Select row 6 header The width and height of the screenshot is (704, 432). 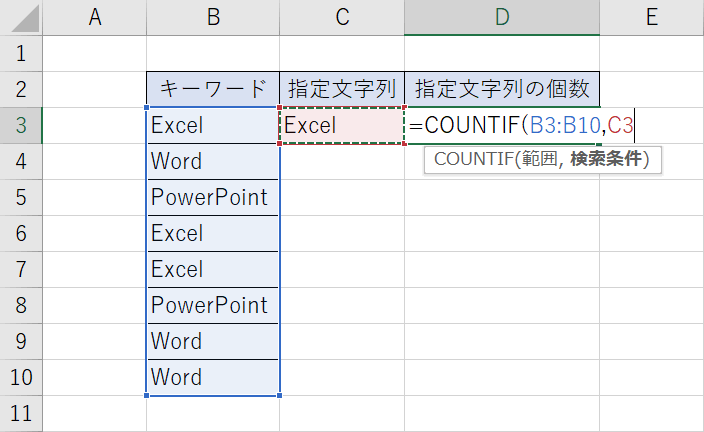[21, 233]
